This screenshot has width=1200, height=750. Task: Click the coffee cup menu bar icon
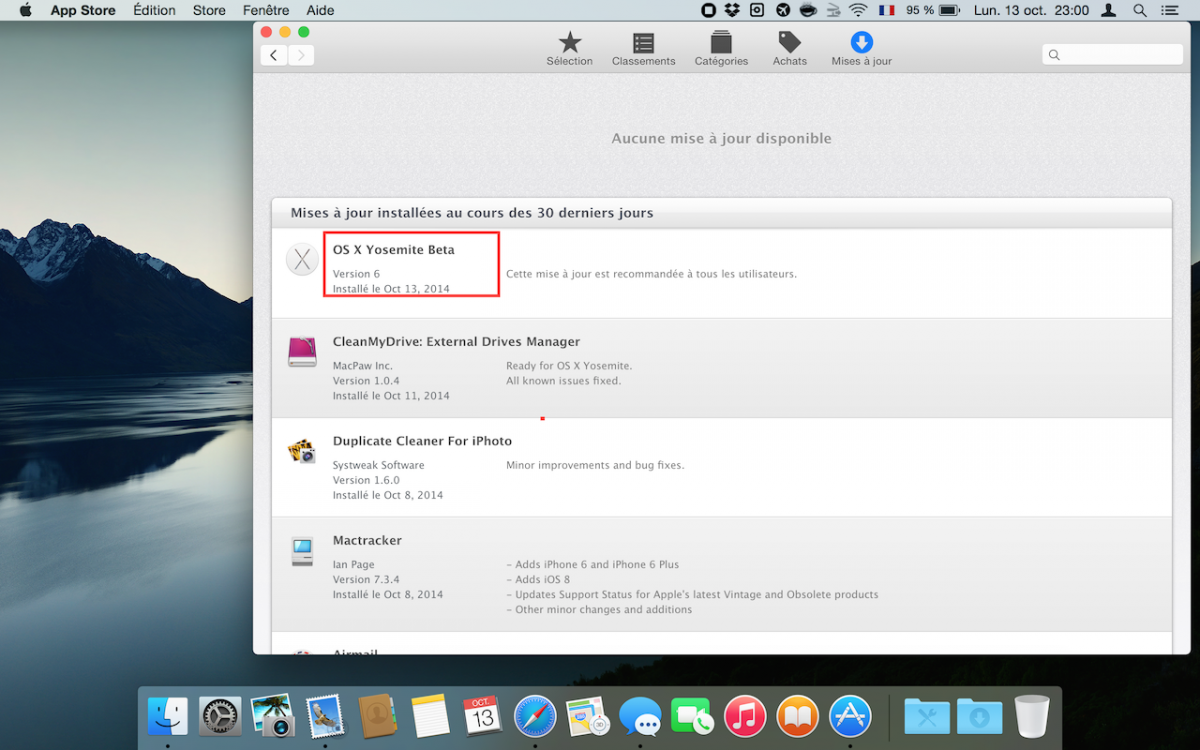tap(809, 10)
